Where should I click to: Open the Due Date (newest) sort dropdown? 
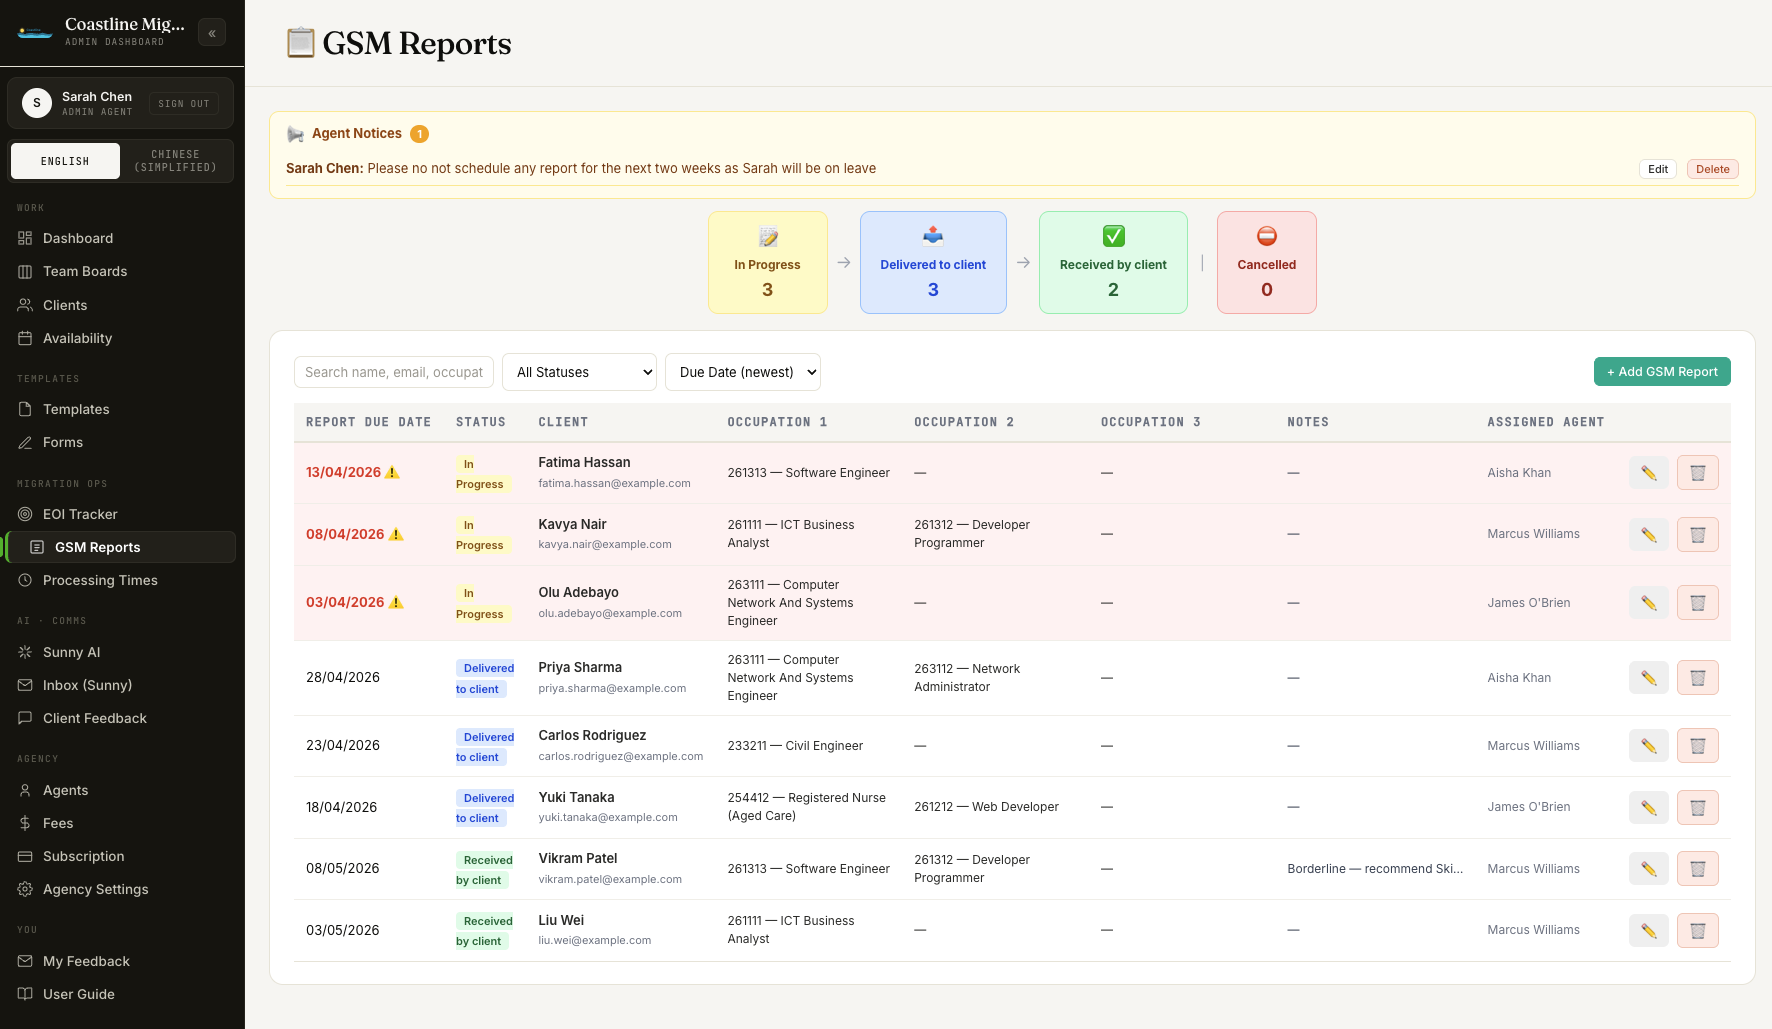743,372
